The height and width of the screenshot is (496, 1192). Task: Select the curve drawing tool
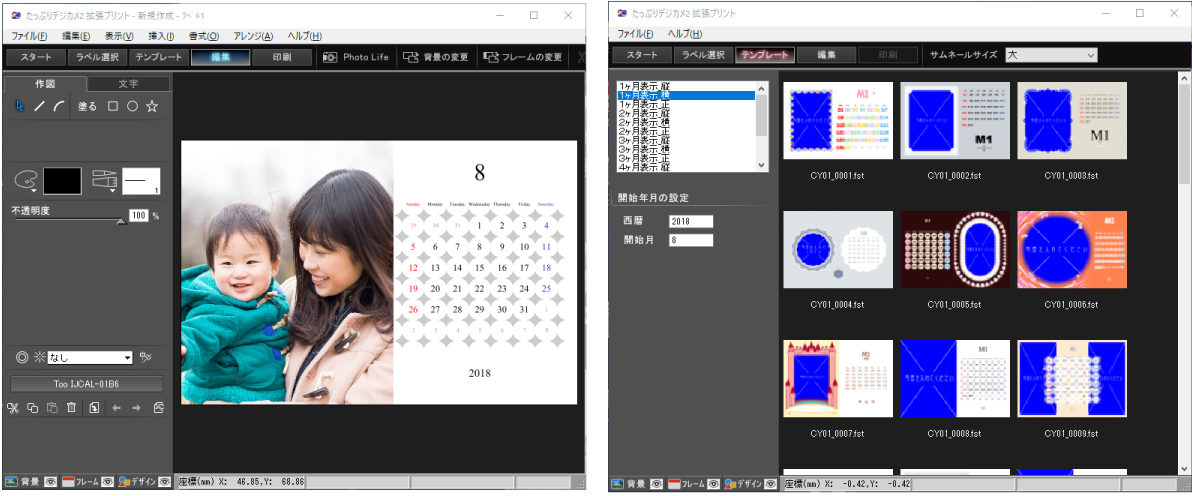coord(59,106)
